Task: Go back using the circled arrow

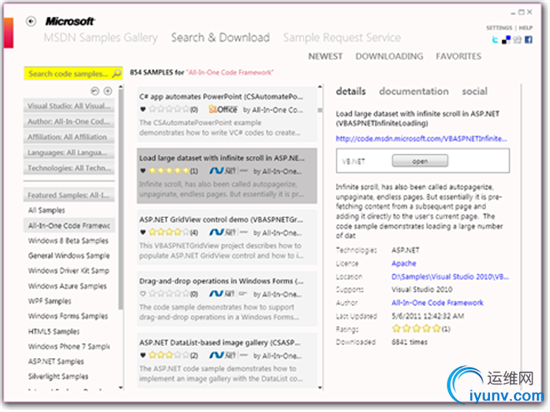Action: pos(31,21)
